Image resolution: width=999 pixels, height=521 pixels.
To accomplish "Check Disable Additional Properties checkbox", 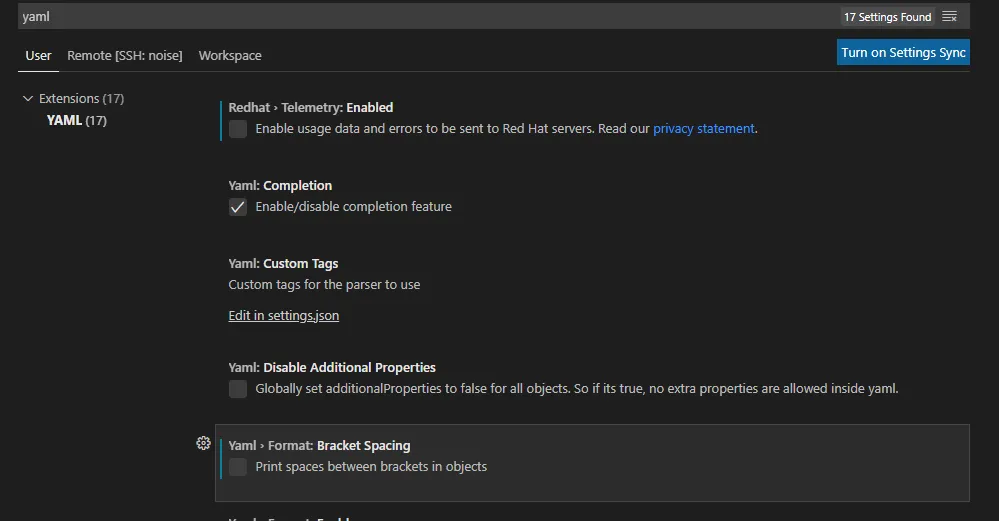I will [x=238, y=389].
